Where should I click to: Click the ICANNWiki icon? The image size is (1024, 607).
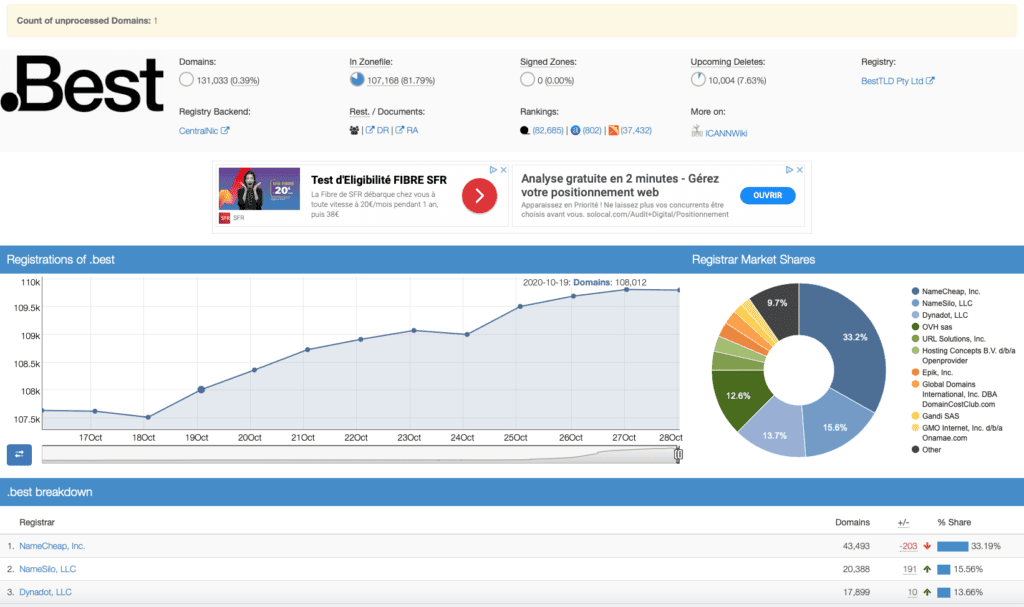(697, 131)
